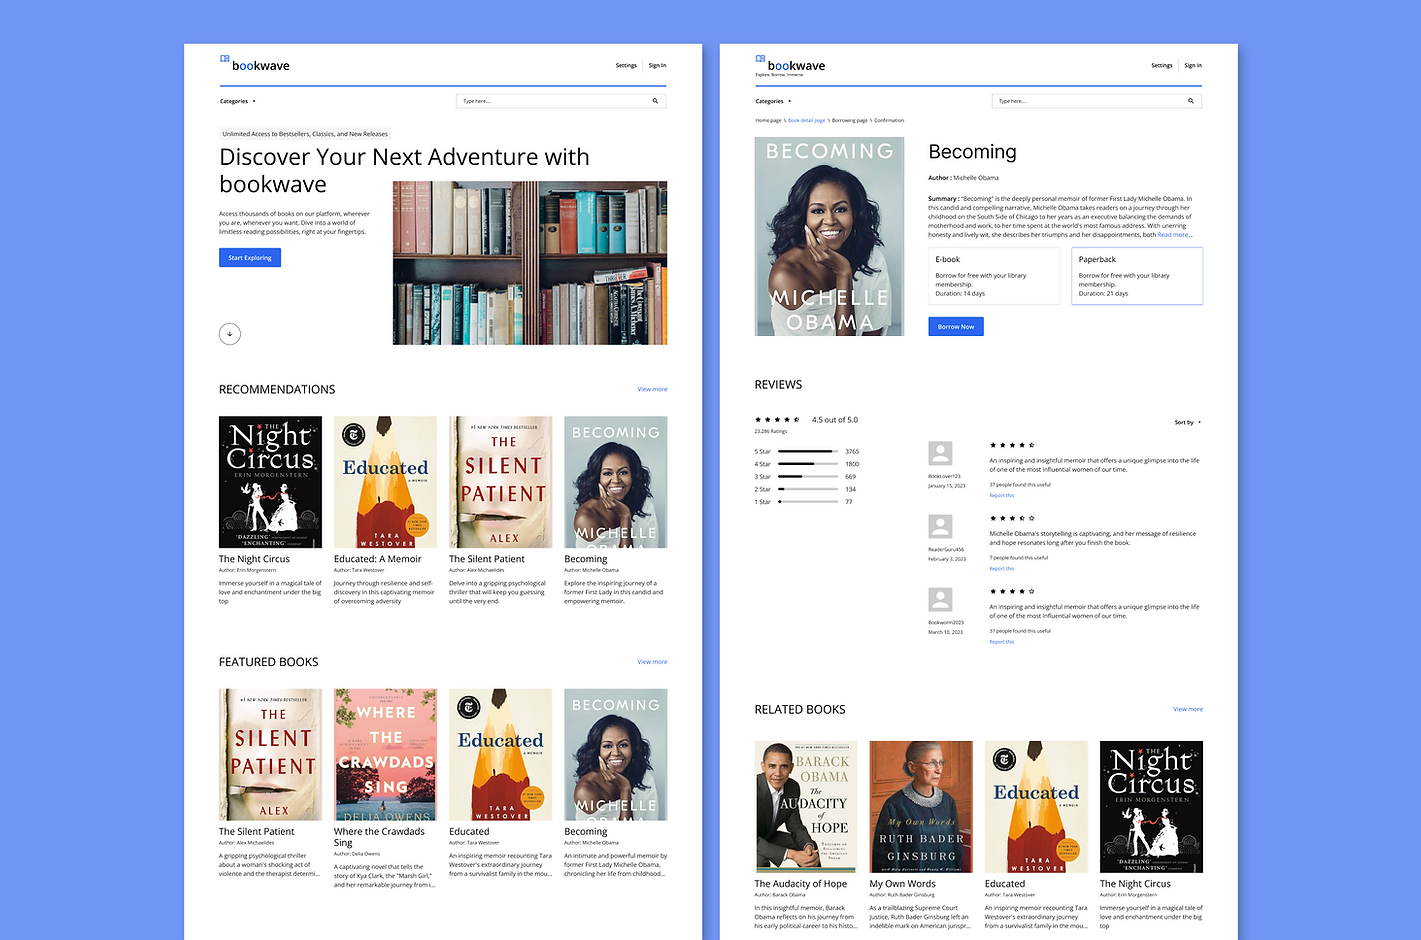Viewport: 1421px width, 940px height.
Task: Click 'Author : Michelle Obama' on the detail page
Action: click(x=963, y=178)
